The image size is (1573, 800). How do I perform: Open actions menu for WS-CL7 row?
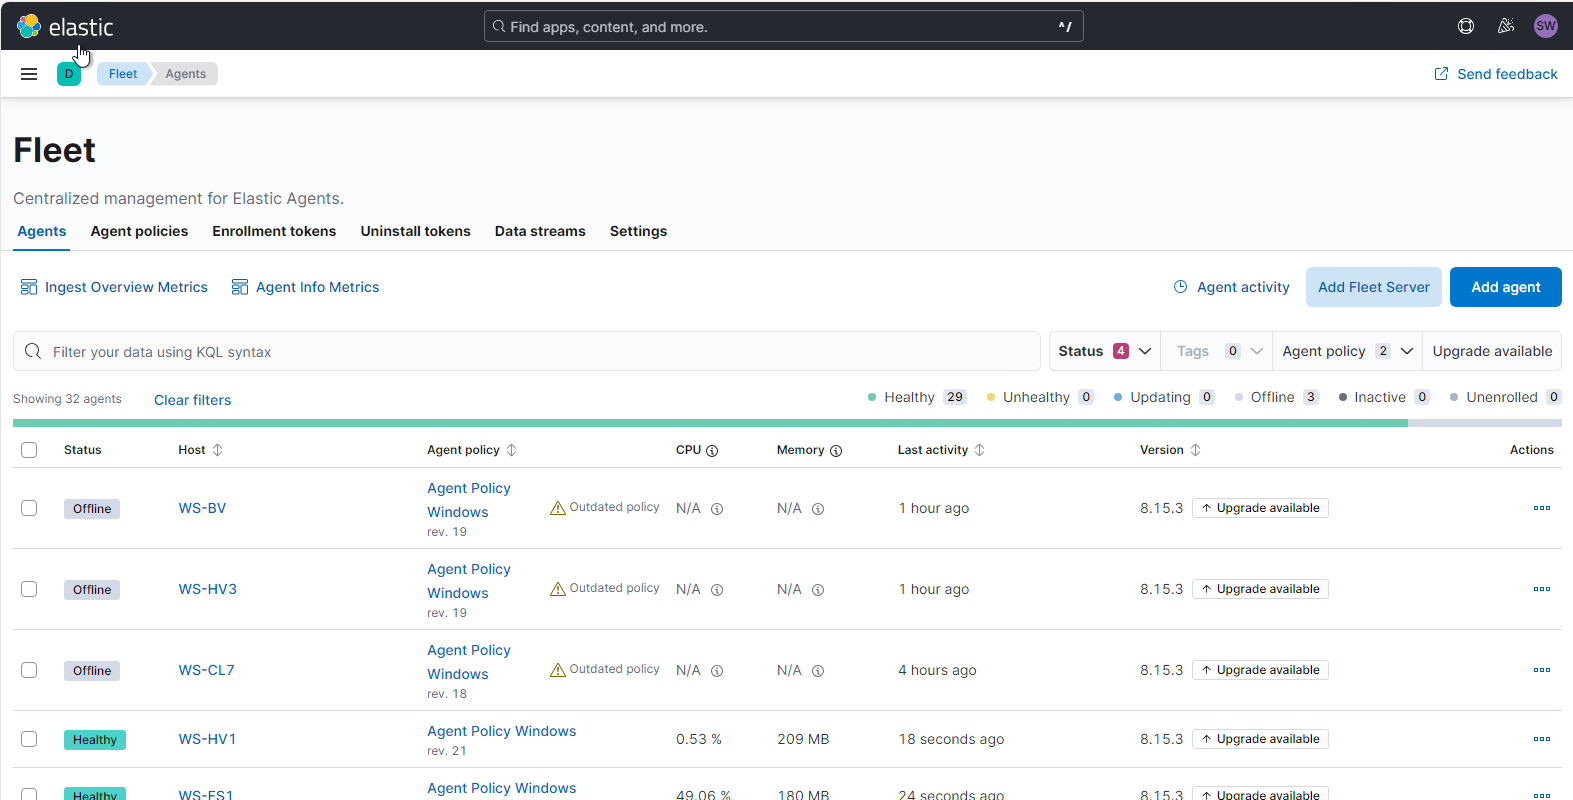coord(1542,670)
